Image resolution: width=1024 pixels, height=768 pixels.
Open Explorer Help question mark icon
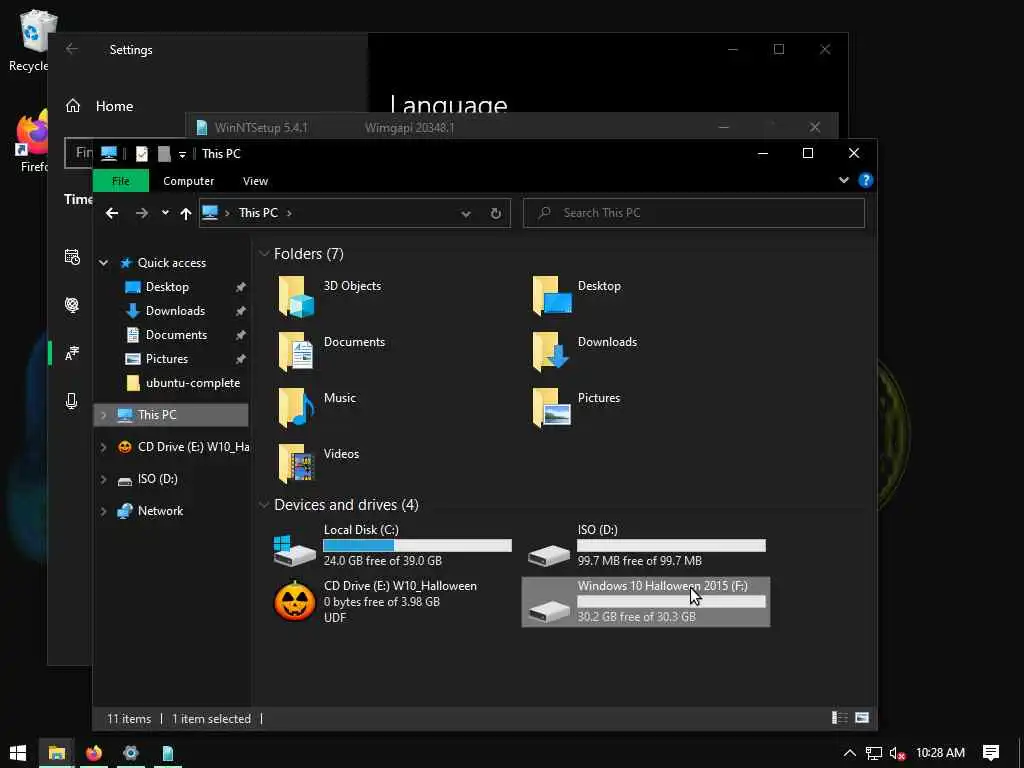pos(865,180)
